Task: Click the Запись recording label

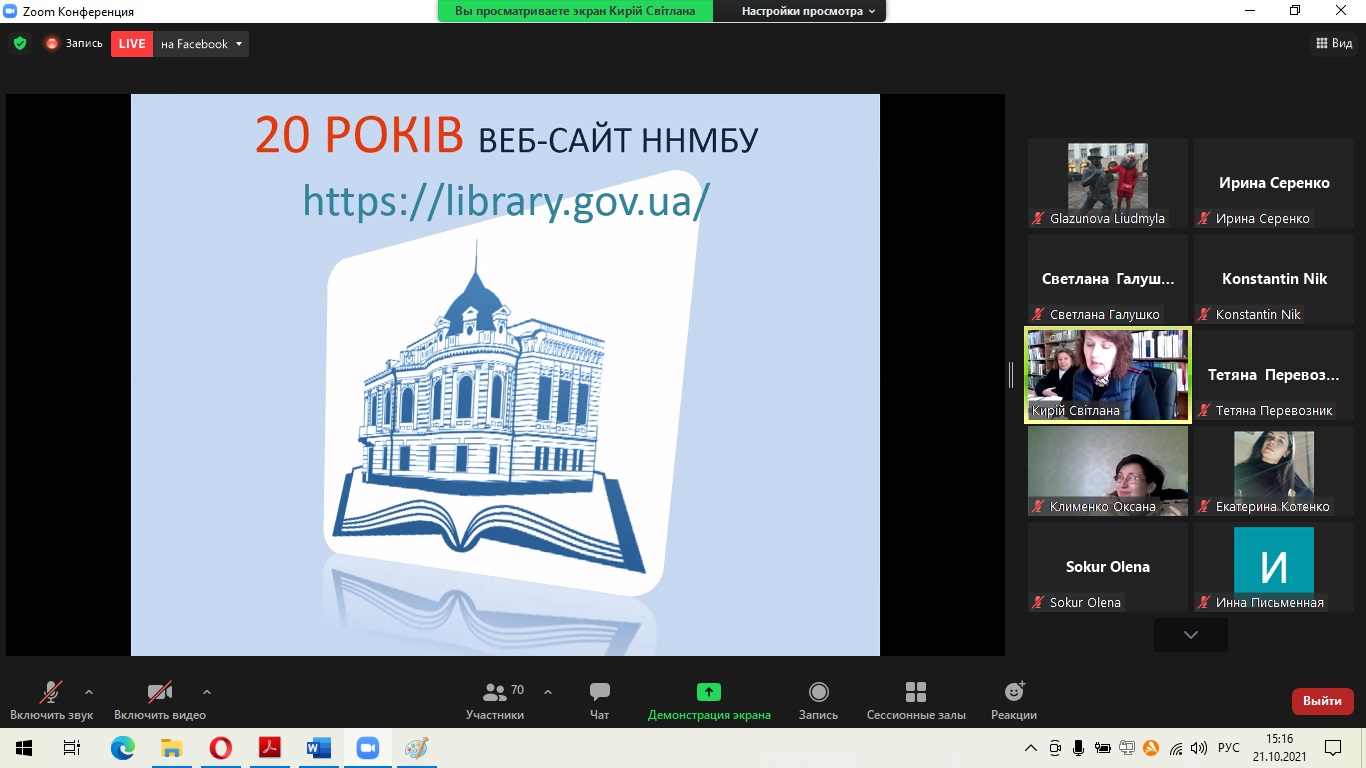Action: click(x=84, y=43)
